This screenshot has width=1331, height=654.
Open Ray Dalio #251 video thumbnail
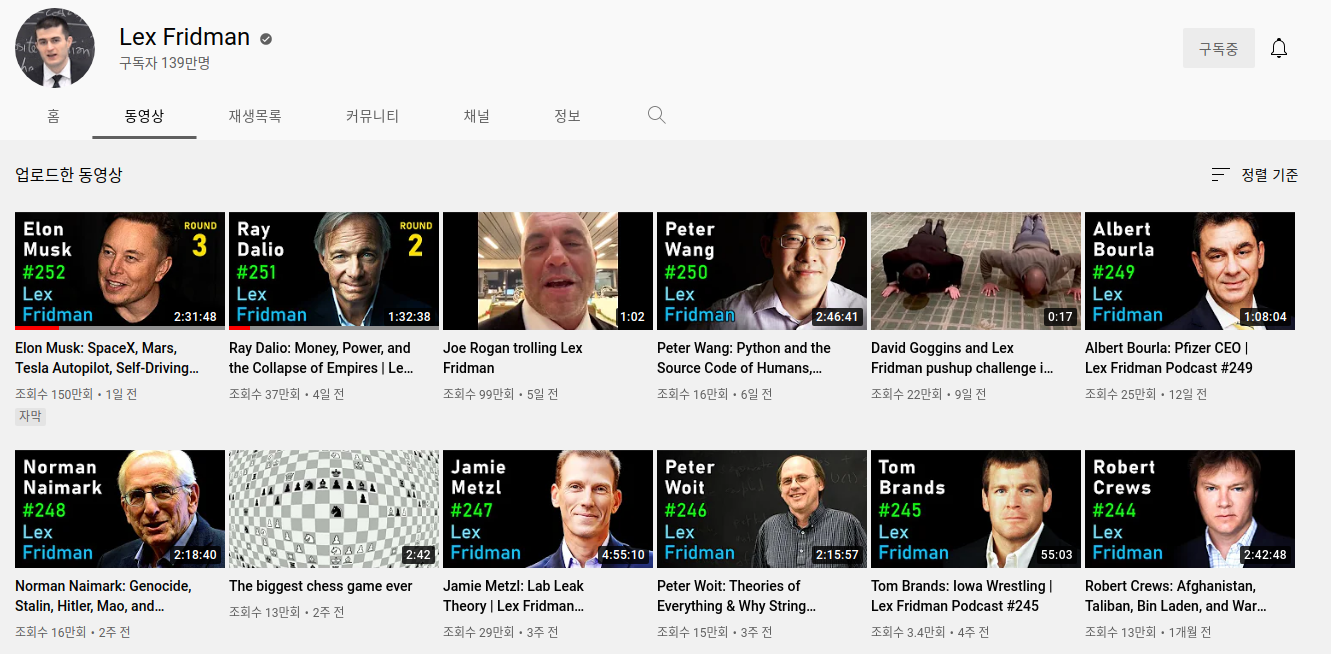pos(334,271)
